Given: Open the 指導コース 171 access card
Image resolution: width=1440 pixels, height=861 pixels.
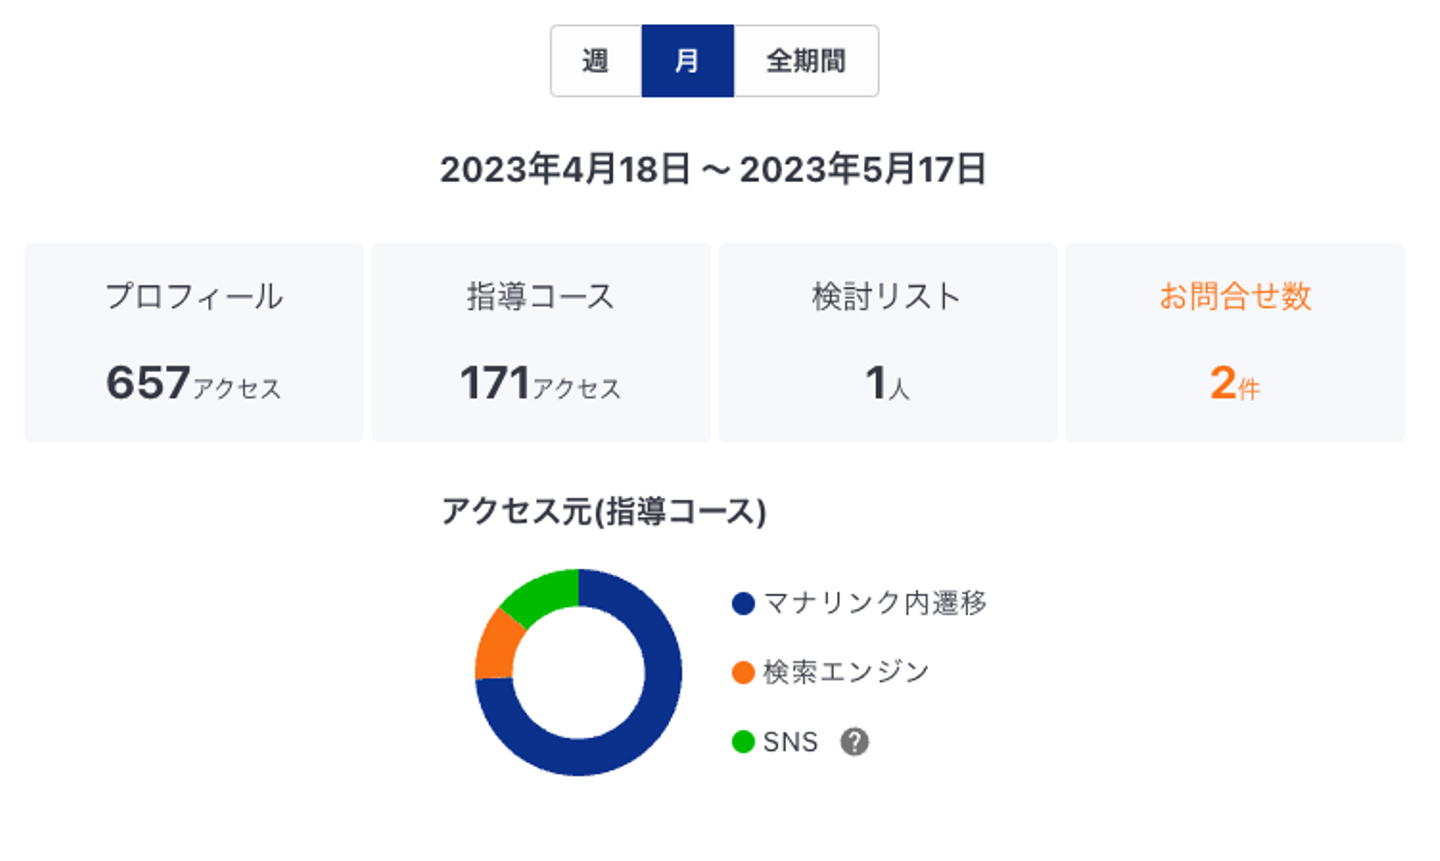Looking at the screenshot, I should click(541, 342).
